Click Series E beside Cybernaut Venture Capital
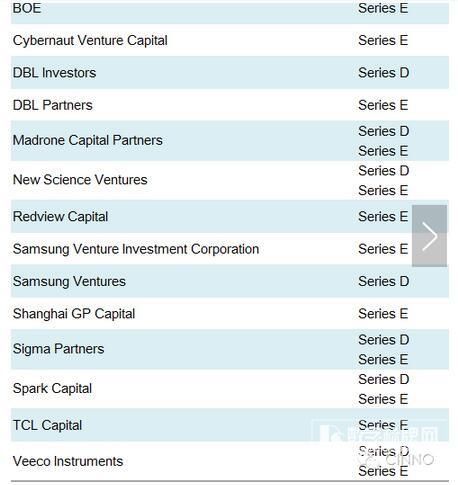The width and height of the screenshot is (458, 485). click(x=383, y=40)
